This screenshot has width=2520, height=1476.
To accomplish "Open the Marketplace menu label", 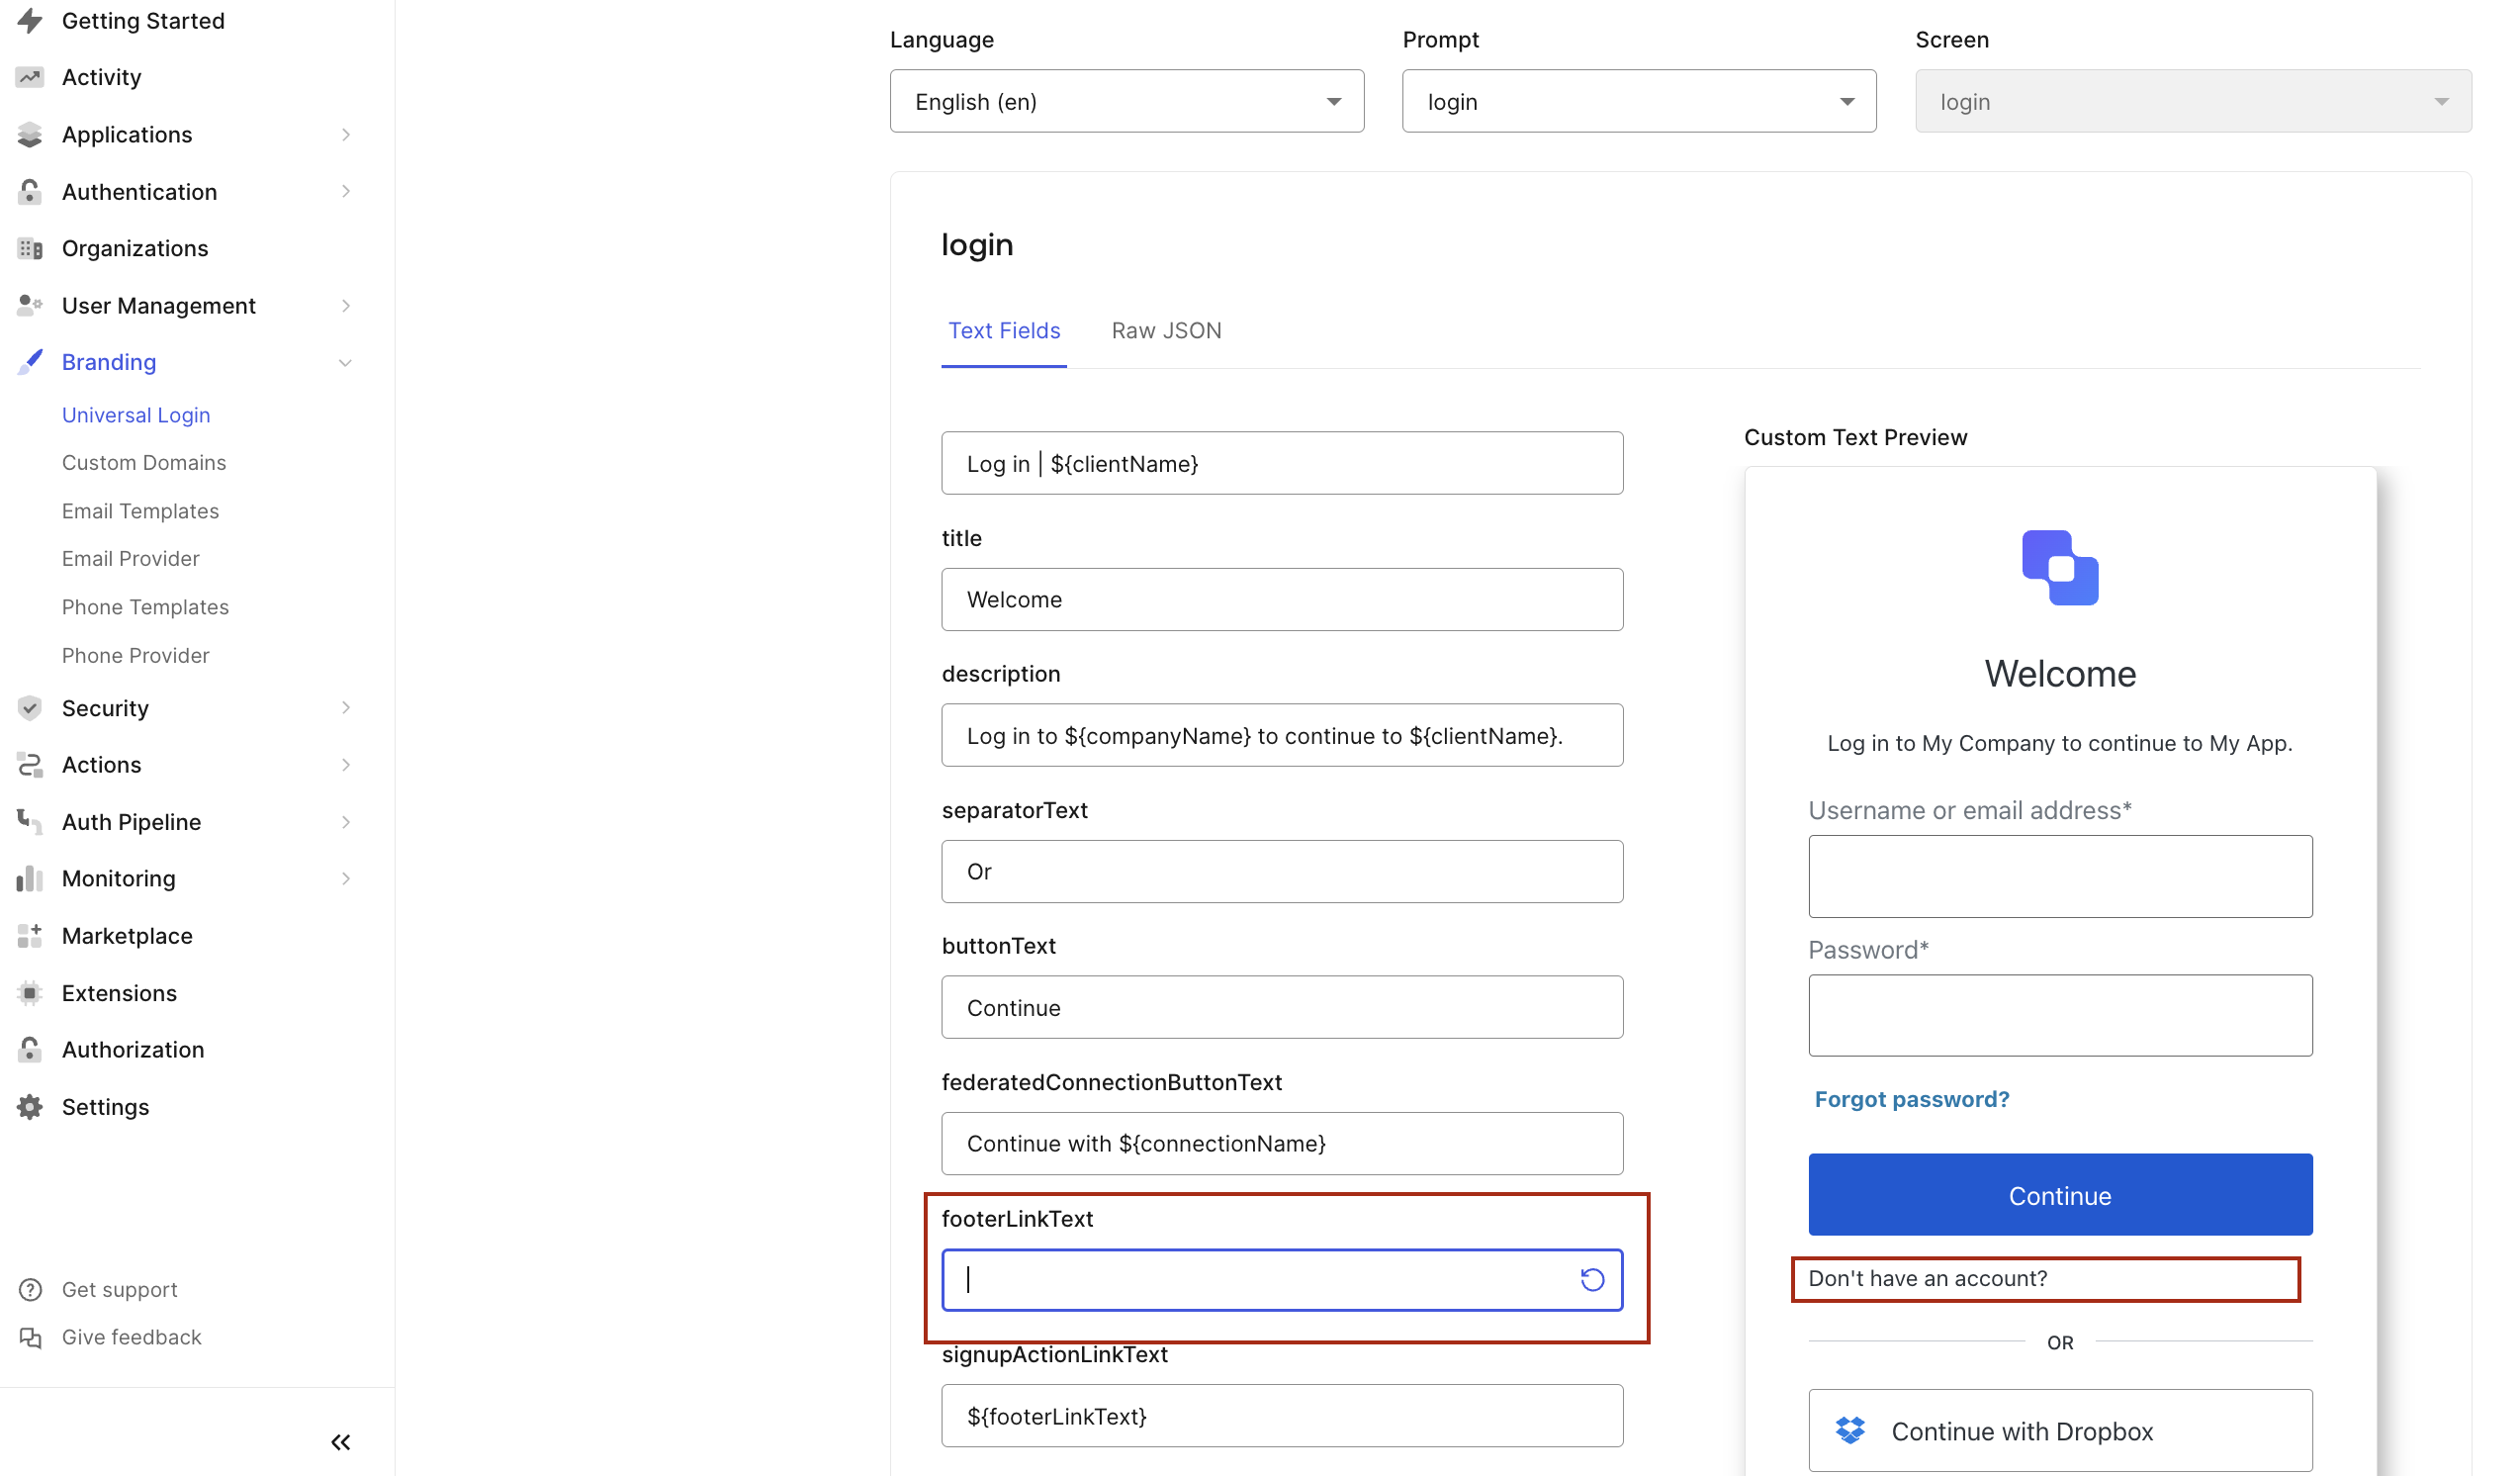I will pos(127,936).
